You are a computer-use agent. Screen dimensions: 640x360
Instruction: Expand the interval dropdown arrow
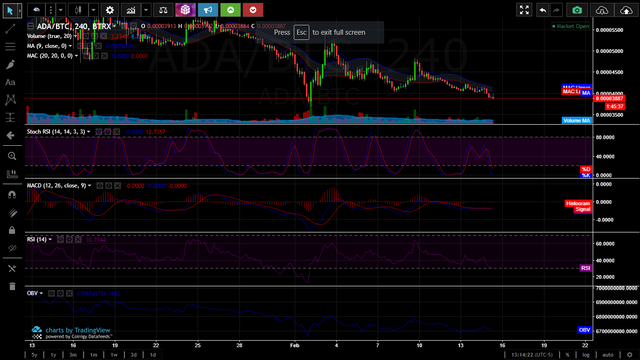pos(60,10)
